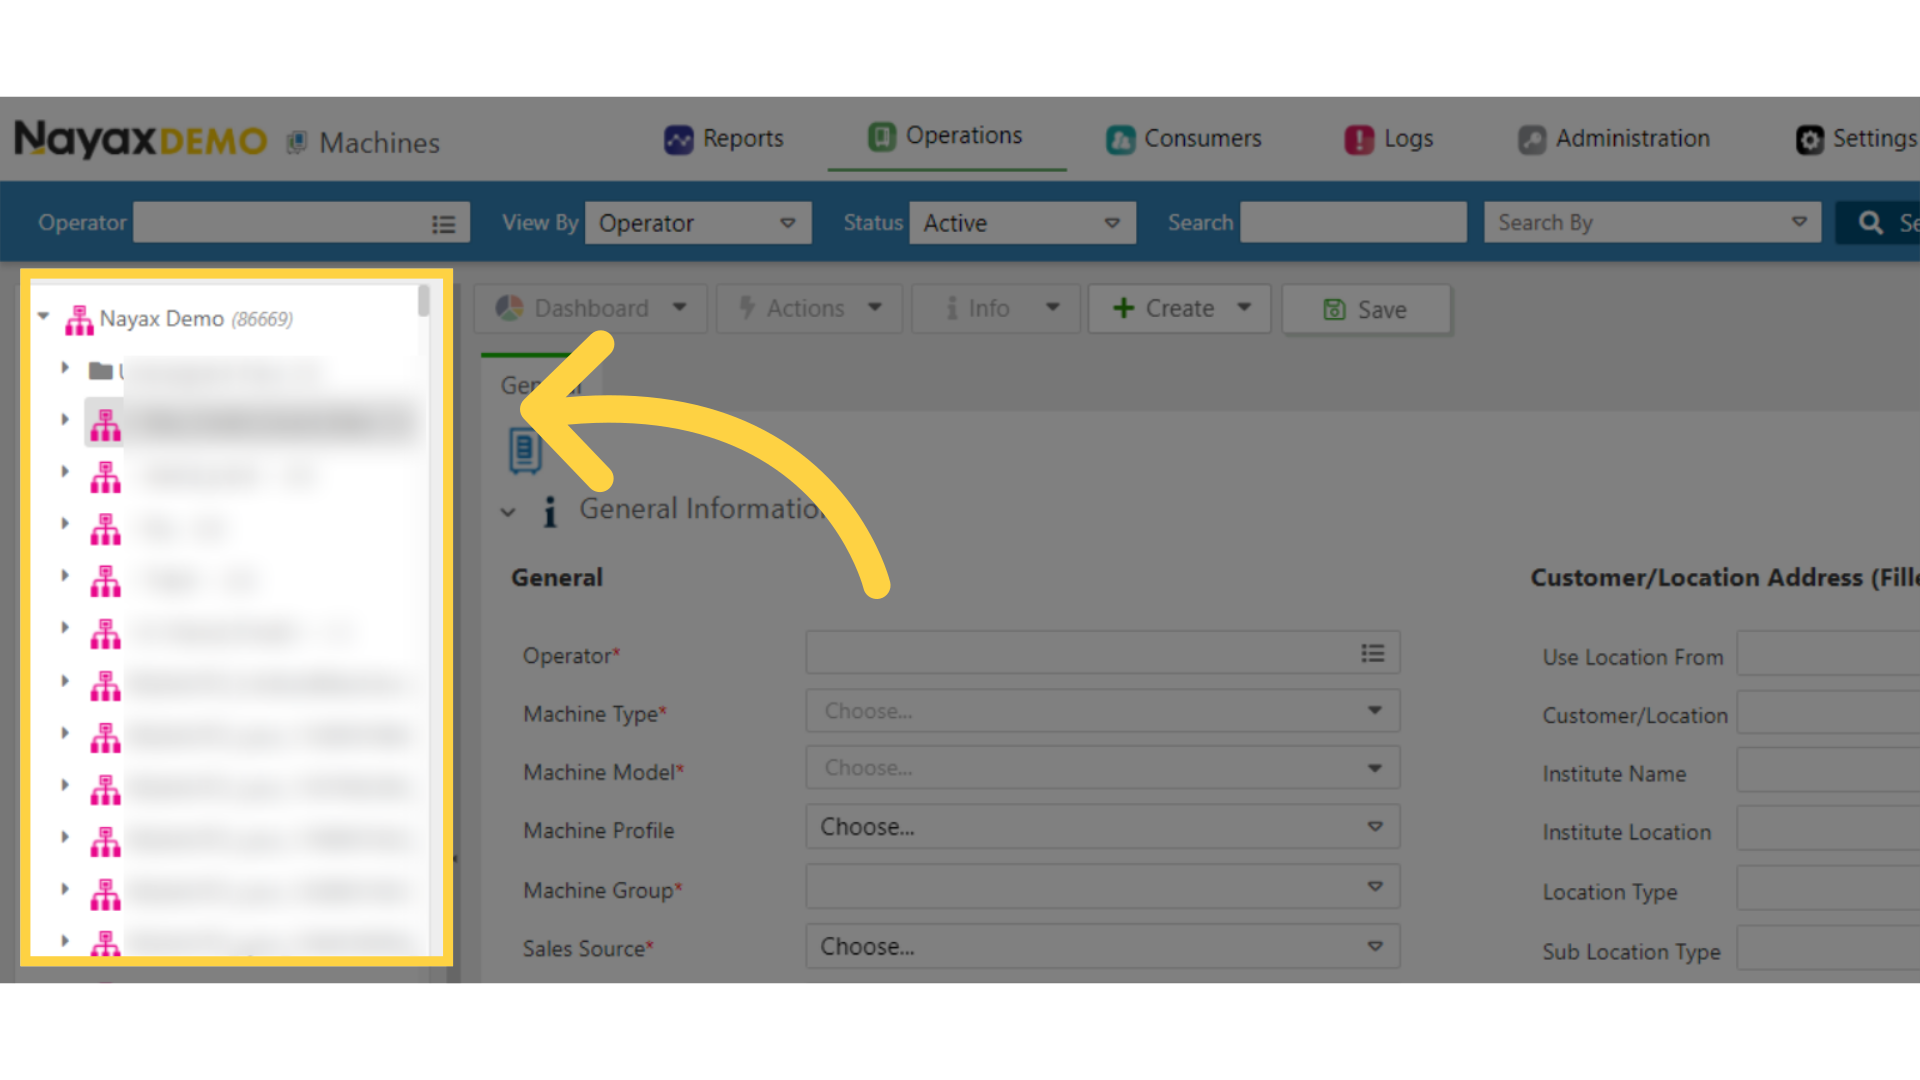Click the Save button
The image size is (1920, 1080).
click(1365, 310)
